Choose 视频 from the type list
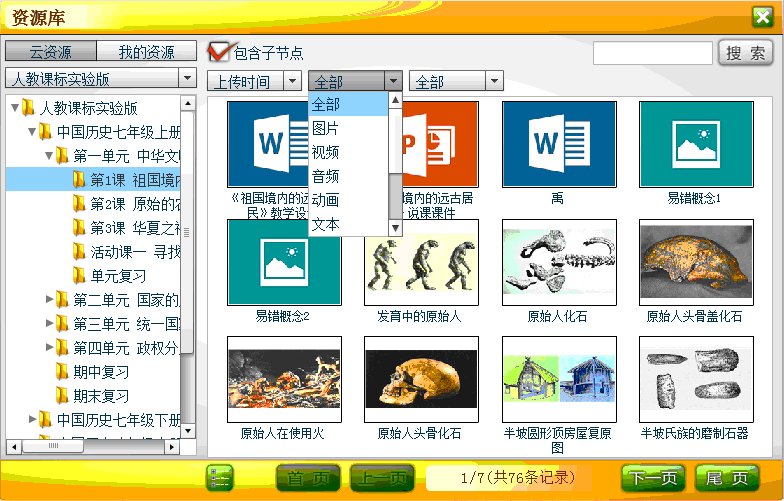 (326, 152)
